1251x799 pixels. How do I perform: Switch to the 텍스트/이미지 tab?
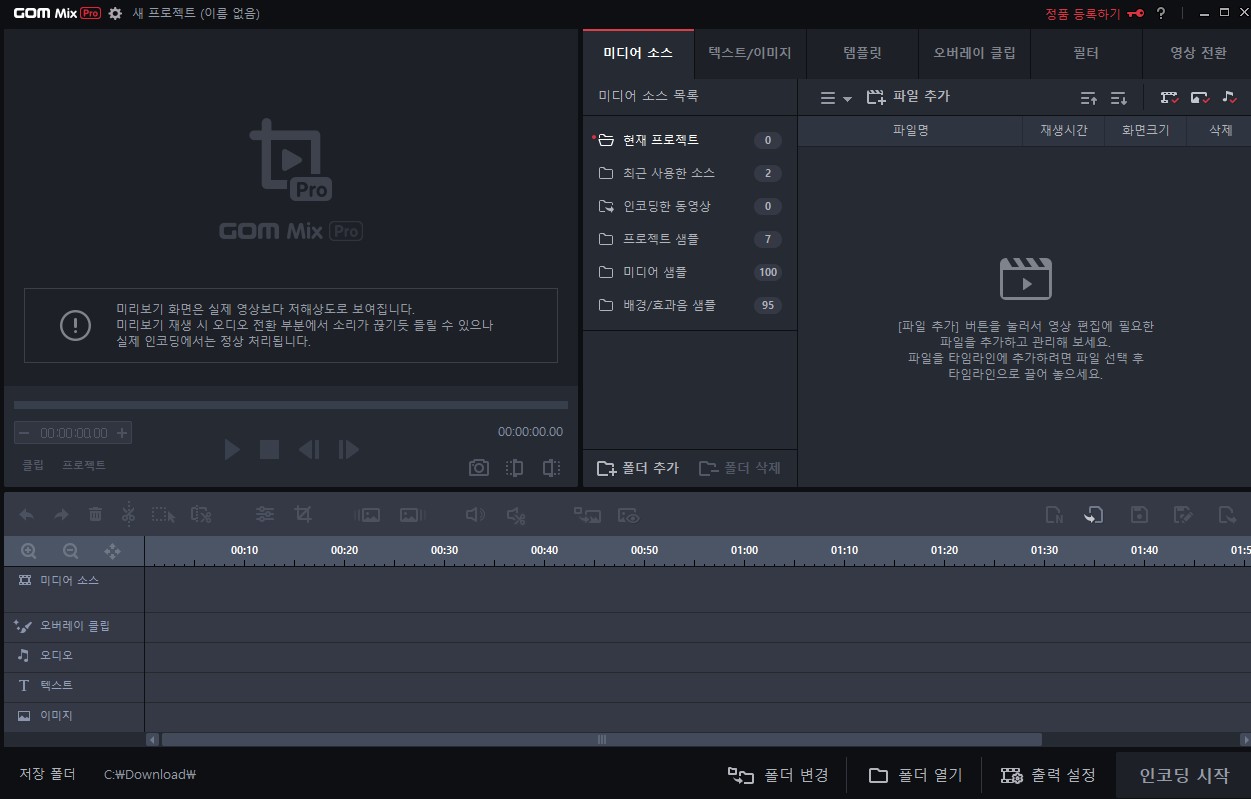coord(750,53)
